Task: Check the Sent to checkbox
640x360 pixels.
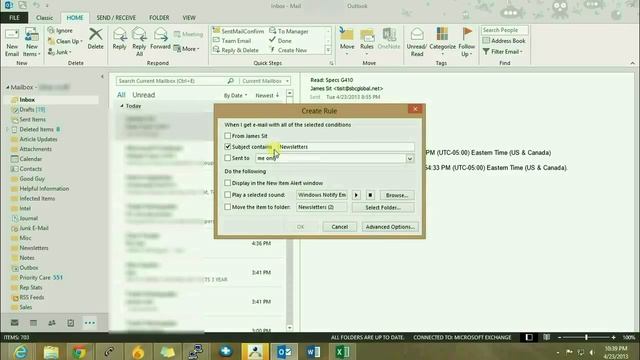Action: click(x=228, y=158)
